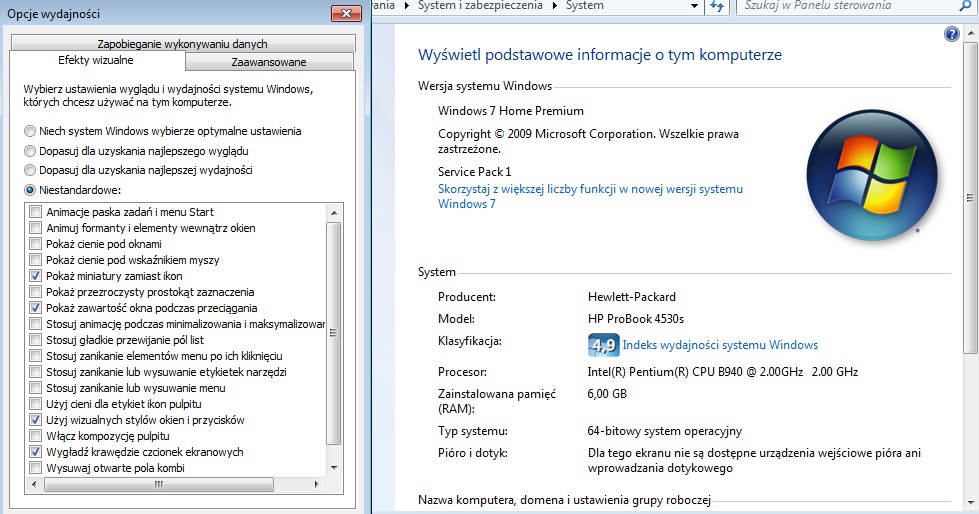Open the Control Panel help icon
The height and width of the screenshot is (514, 979).
(952, 34)
